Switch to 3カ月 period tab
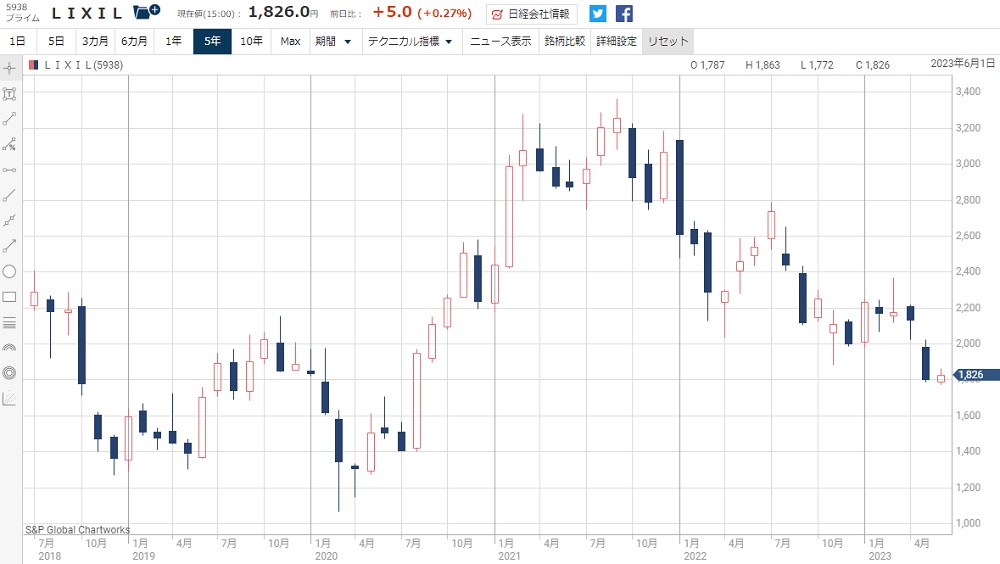This screenshot has width=1000, height=564. pos(95,41)
